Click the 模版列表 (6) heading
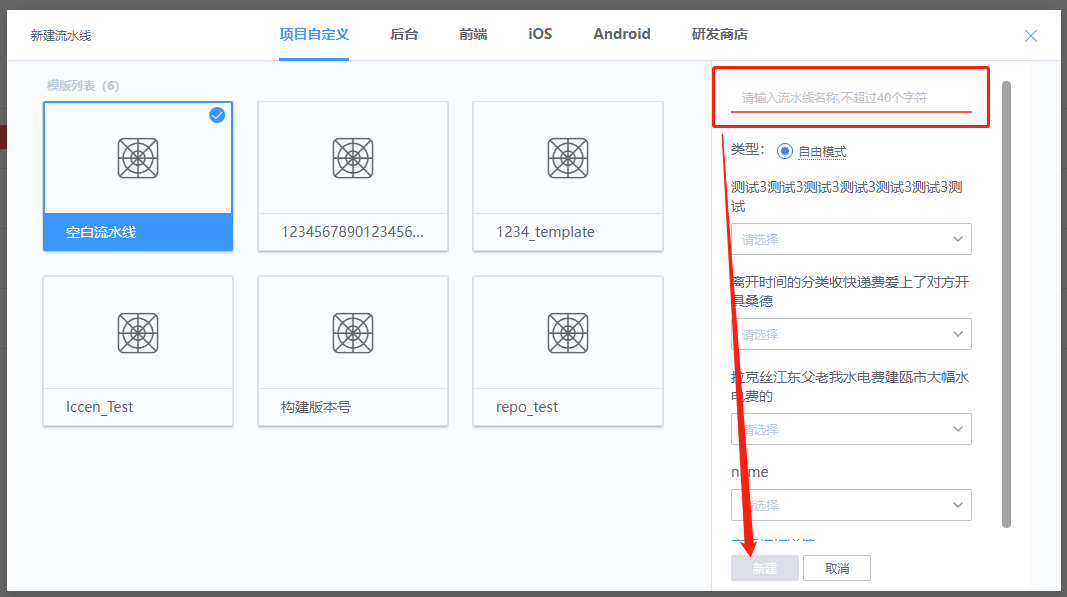 click(83, 86)
